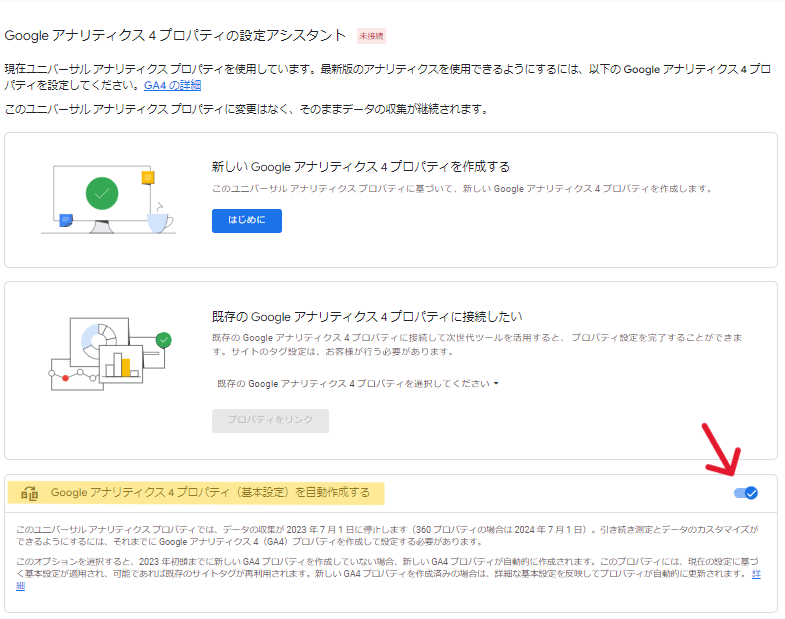Click the 既存の Google アナリティクス 4 プロパティに接続したい heading
Screen dimensions: 785x619
pos(367,317)
